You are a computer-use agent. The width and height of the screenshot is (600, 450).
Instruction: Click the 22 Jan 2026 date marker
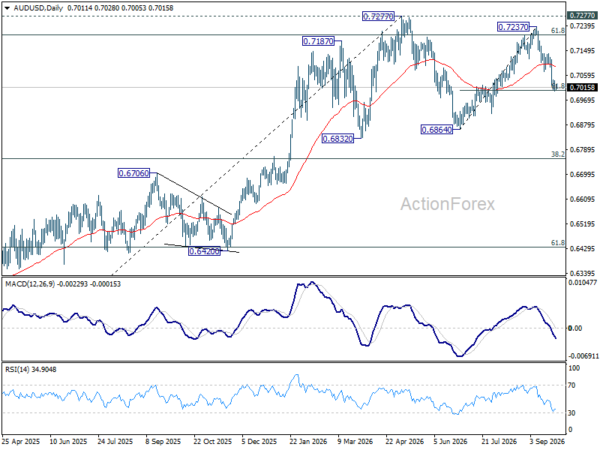308,441
